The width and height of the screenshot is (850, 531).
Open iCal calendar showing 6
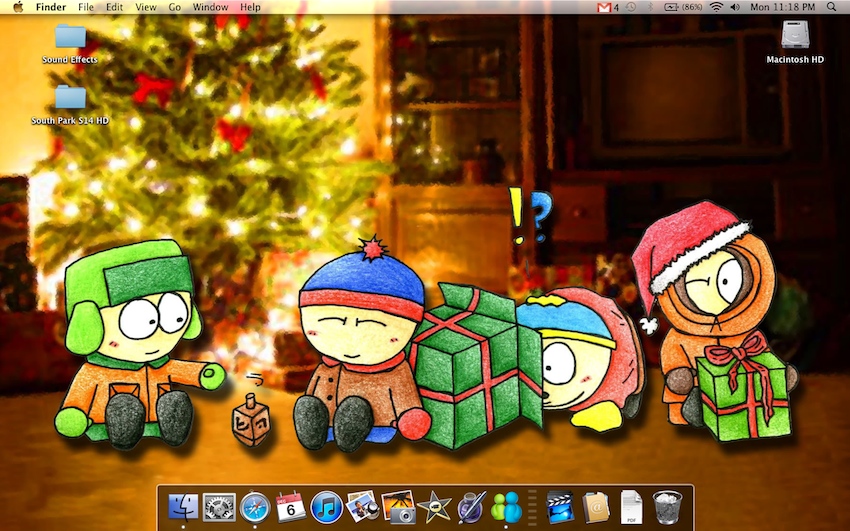(x=291, y=507)
